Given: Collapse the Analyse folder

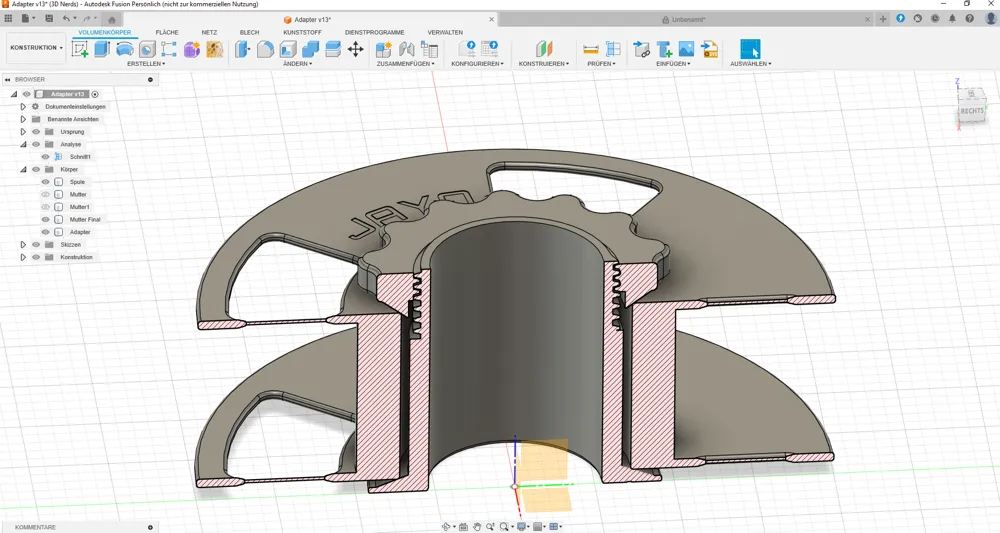Looking at the screenshot, I should coord(23,145).
